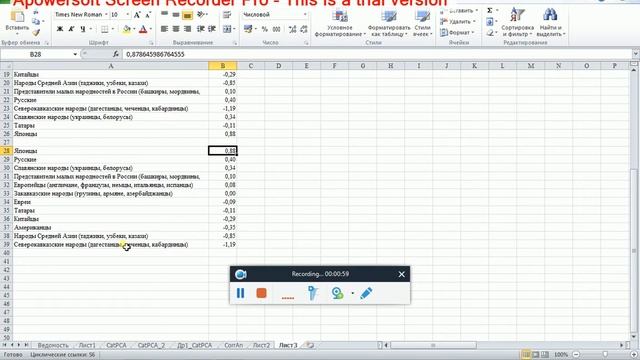Open Условное форматирование menu
The width and height of the screenshot is (640, 360).
pyautogui.click(x=340, y=23)
